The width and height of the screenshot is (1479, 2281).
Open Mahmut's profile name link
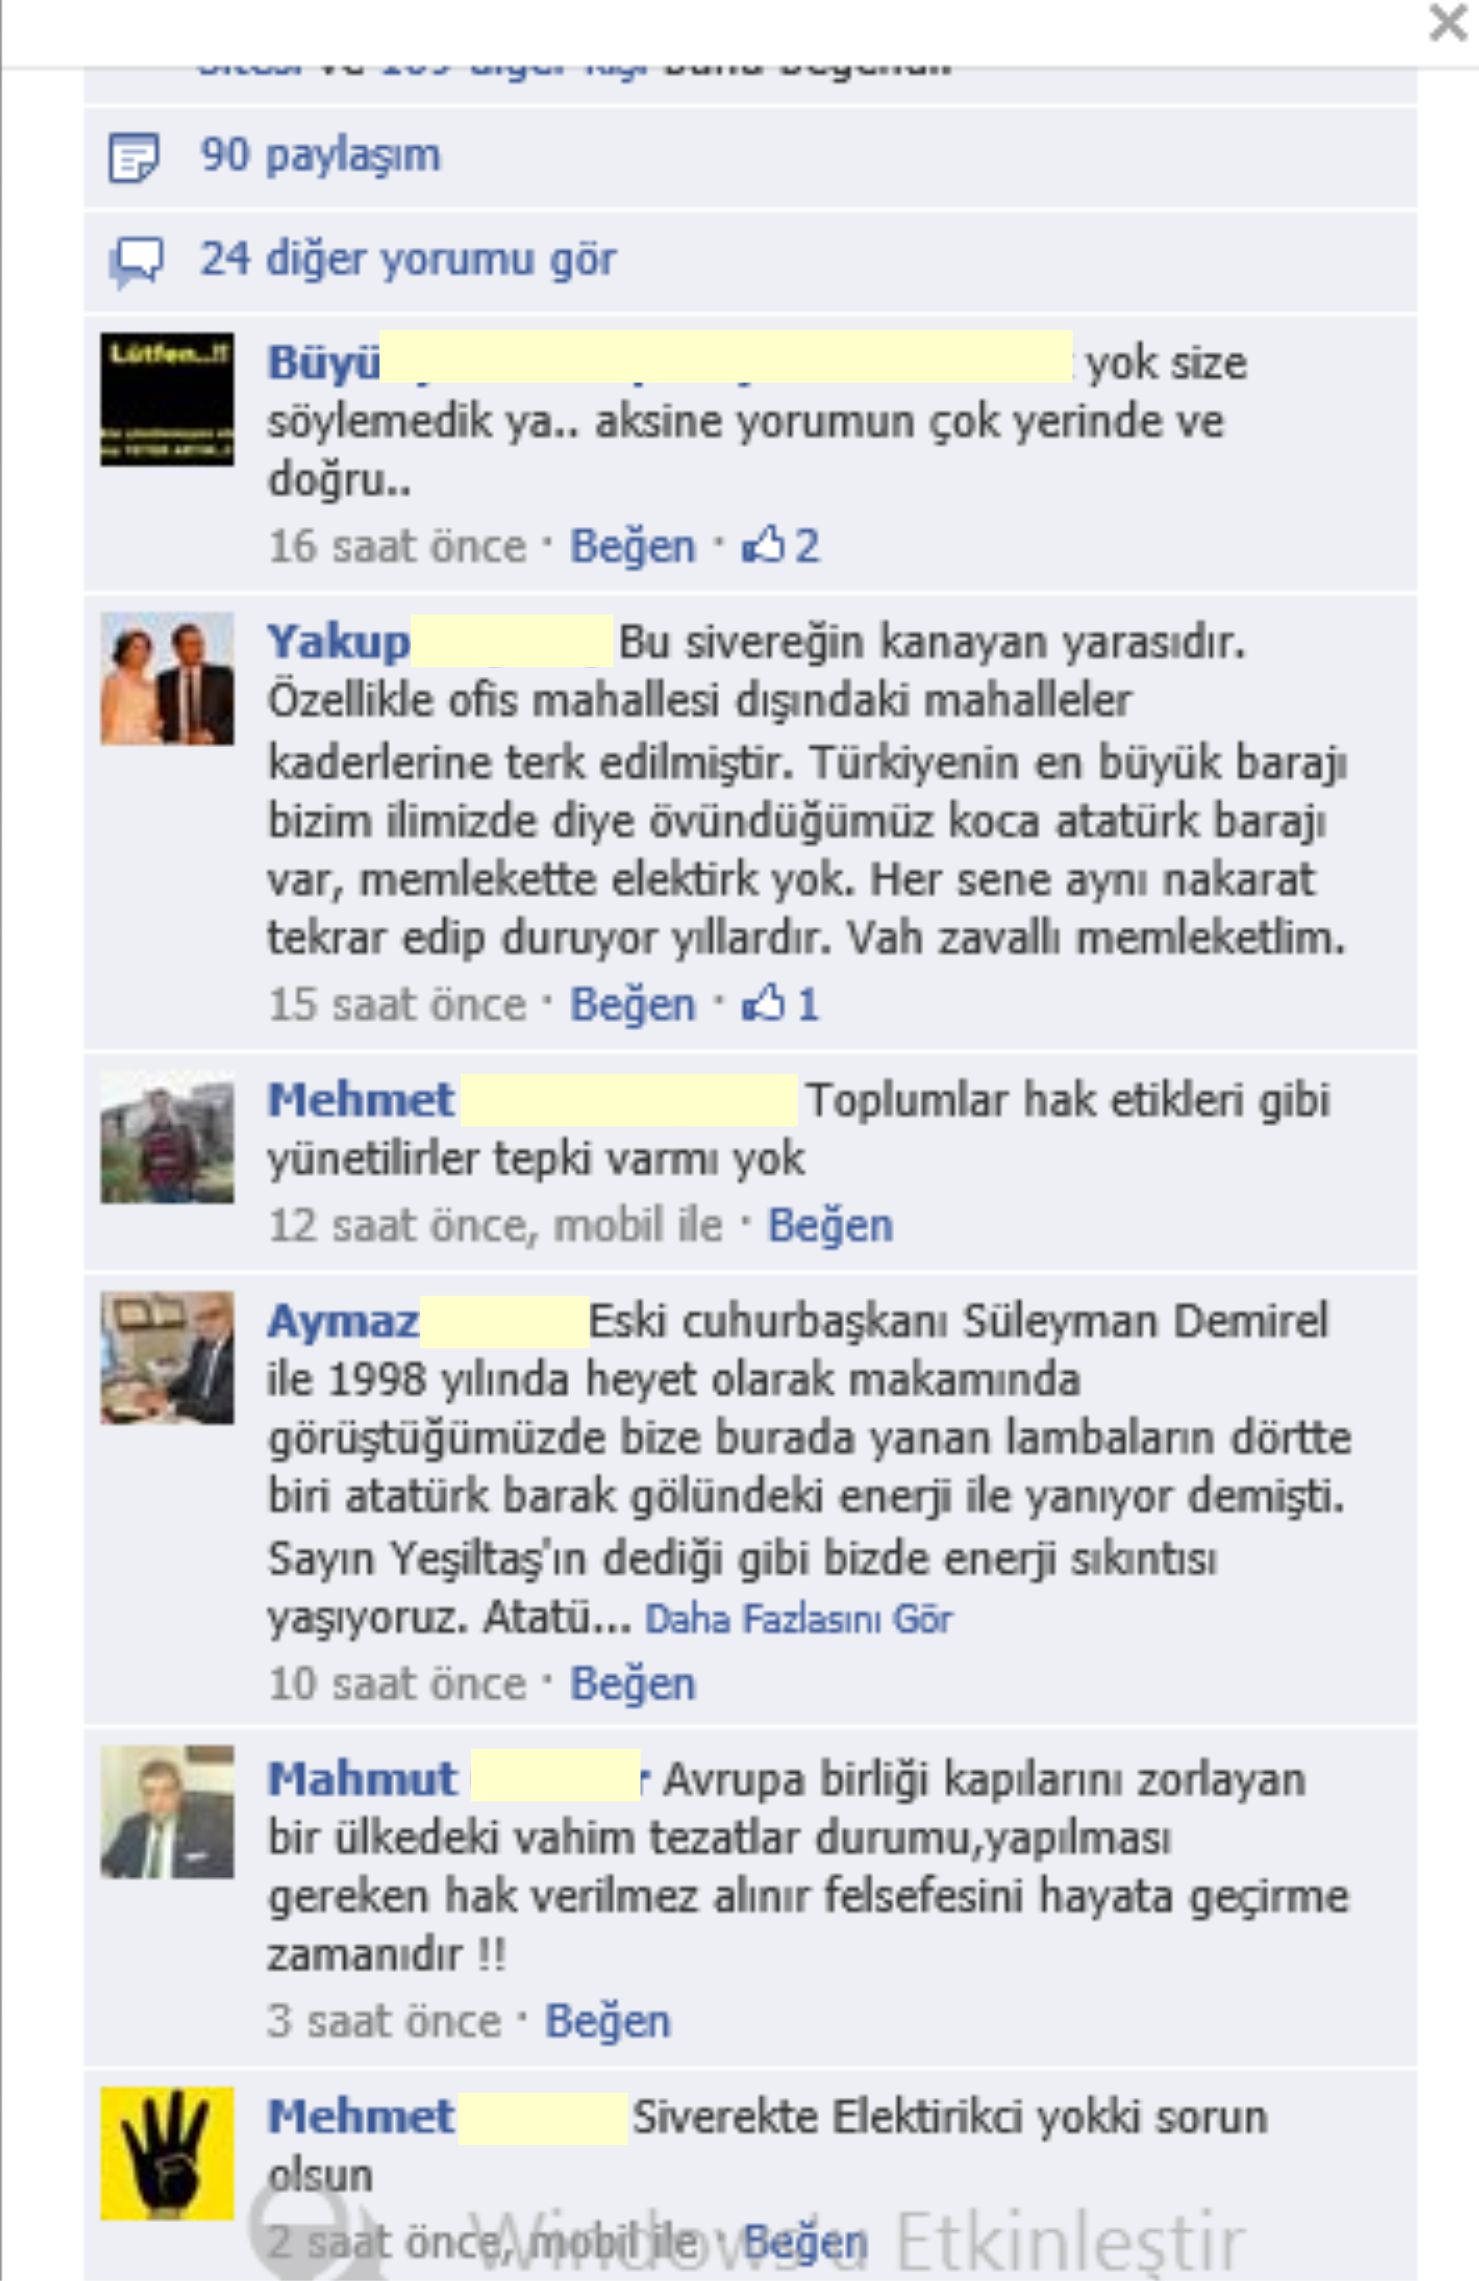tap(362, 1780)
